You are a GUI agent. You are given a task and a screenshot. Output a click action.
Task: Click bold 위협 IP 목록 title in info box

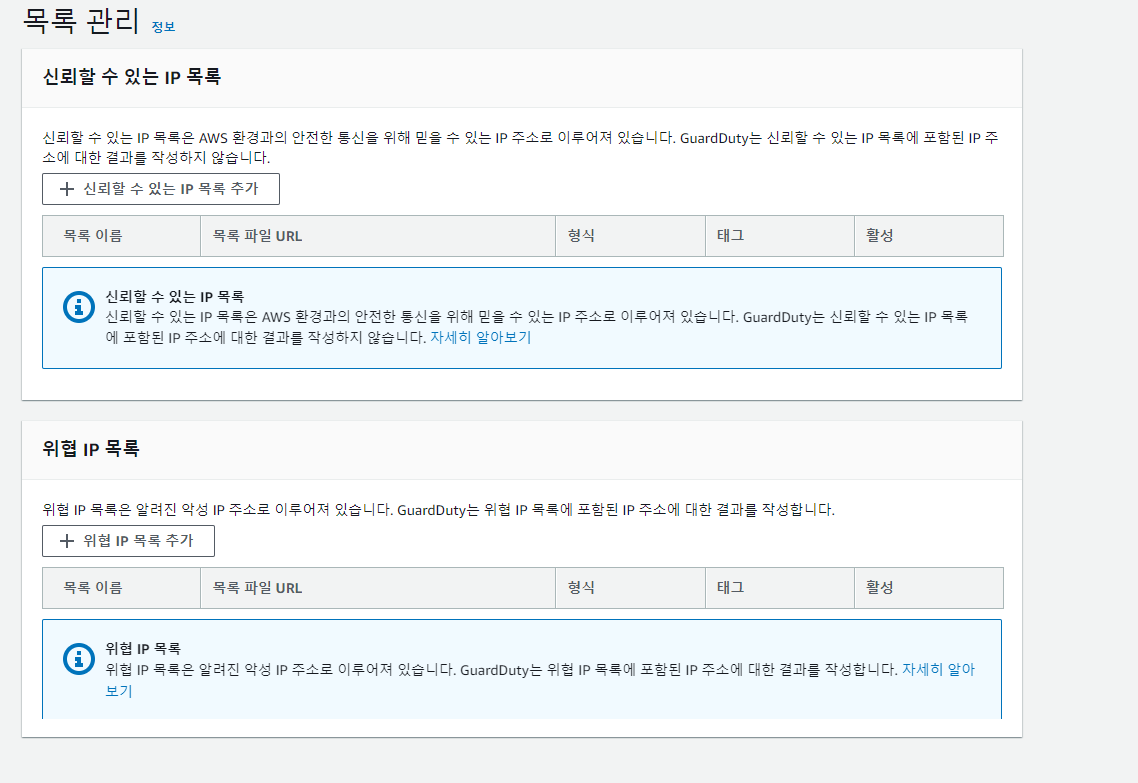point(143,648)
